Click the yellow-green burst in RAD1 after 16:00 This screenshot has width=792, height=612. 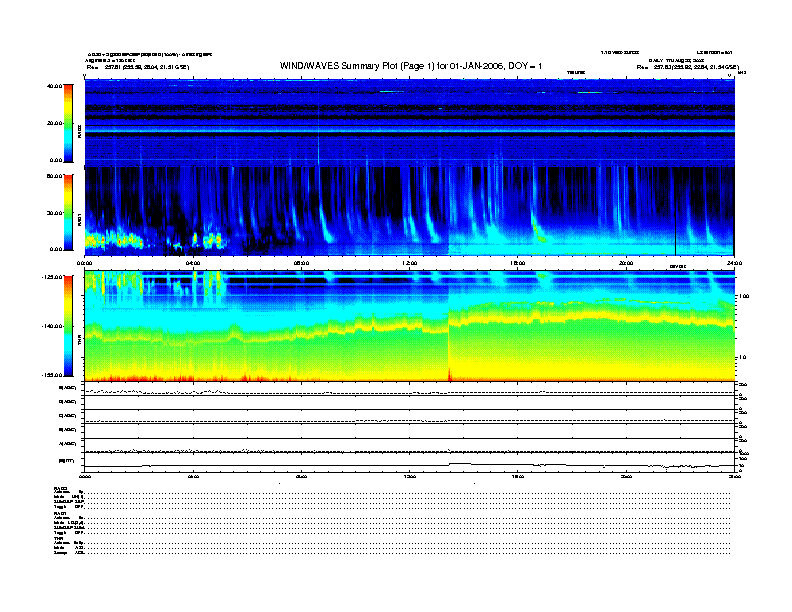click(537, 231)
